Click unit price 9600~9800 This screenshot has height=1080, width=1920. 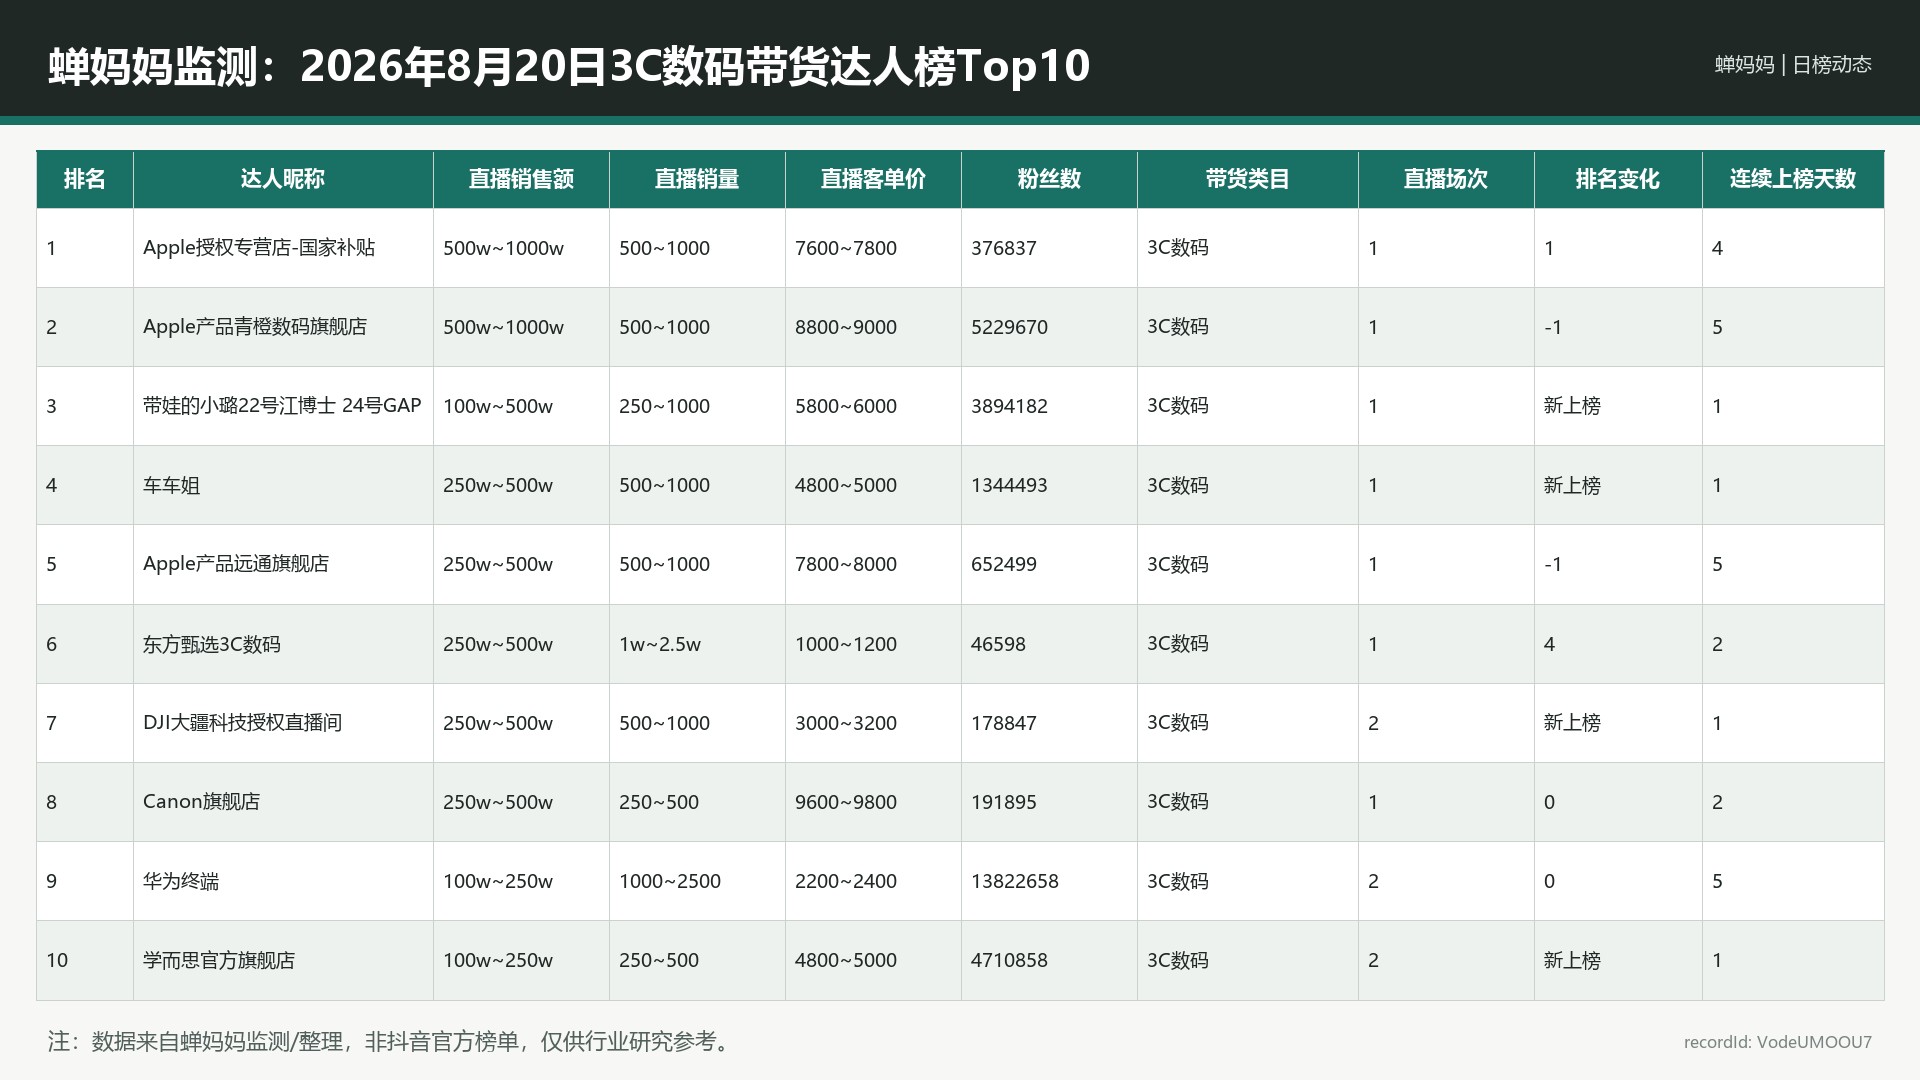(x=846, y=802)
